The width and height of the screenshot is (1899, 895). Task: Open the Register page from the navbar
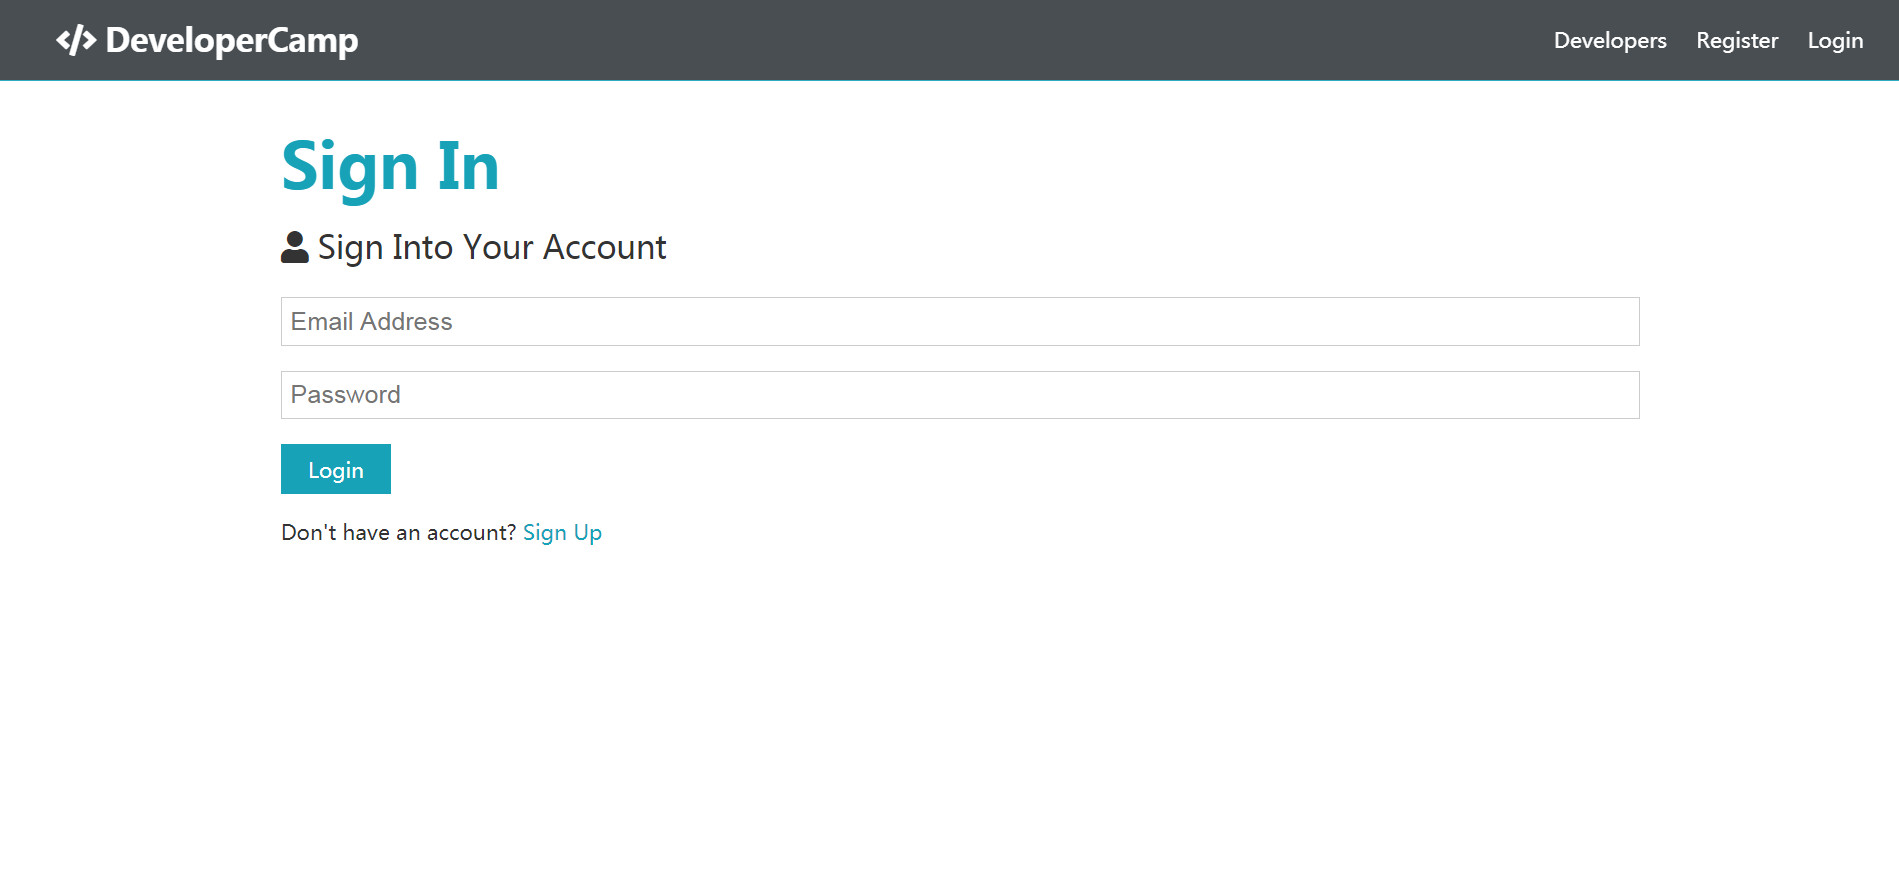1737,40
